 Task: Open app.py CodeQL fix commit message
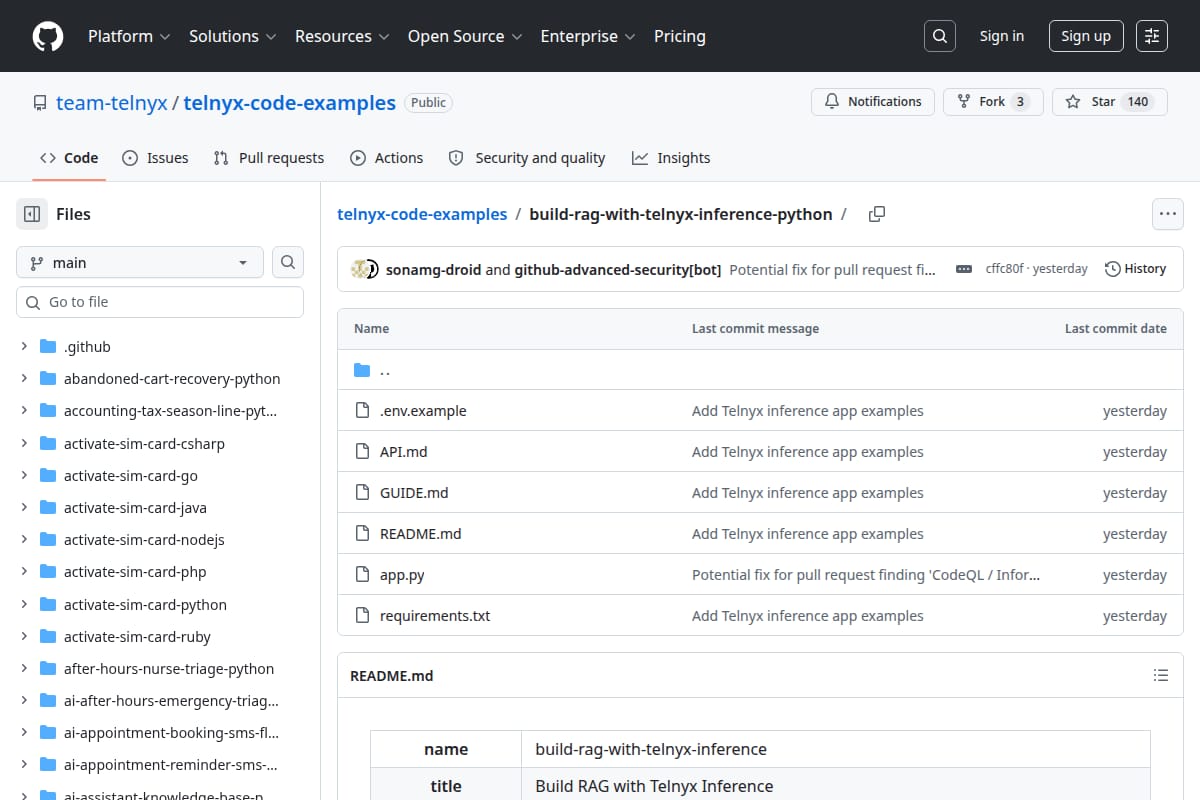pyautogui.click(x=866, y=575)
